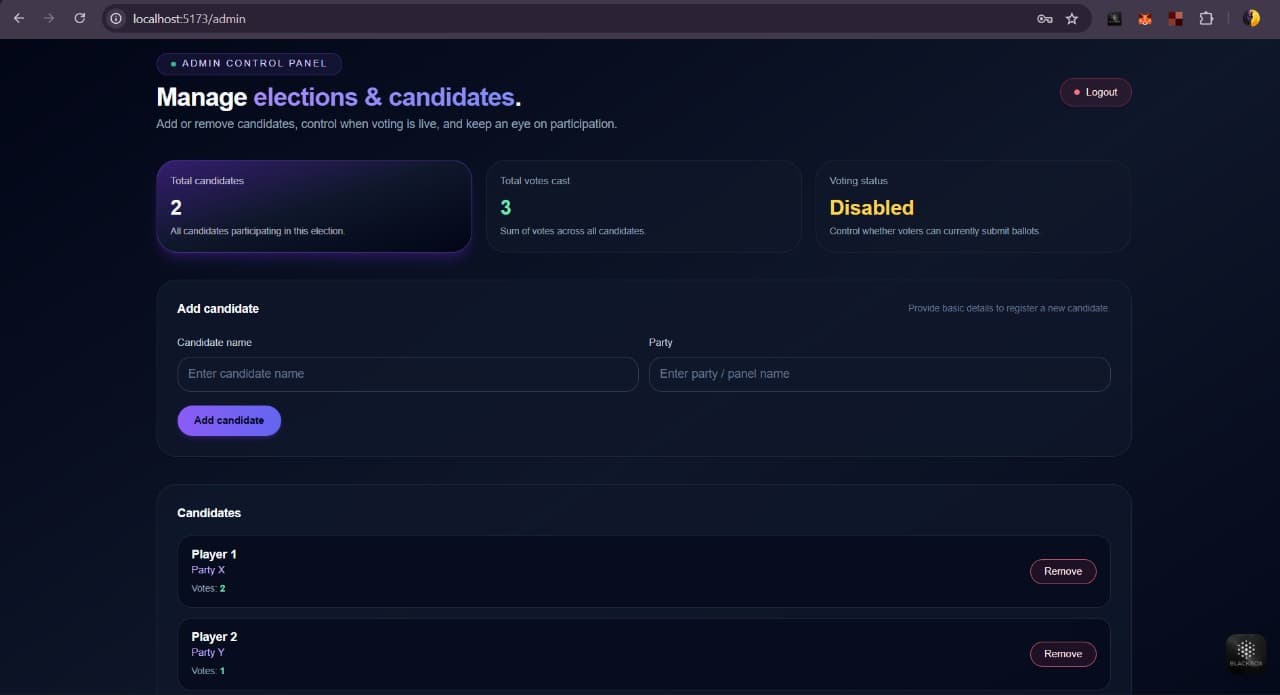
Task: Log out using the Logout button
Action: (x=1096, y=92)
